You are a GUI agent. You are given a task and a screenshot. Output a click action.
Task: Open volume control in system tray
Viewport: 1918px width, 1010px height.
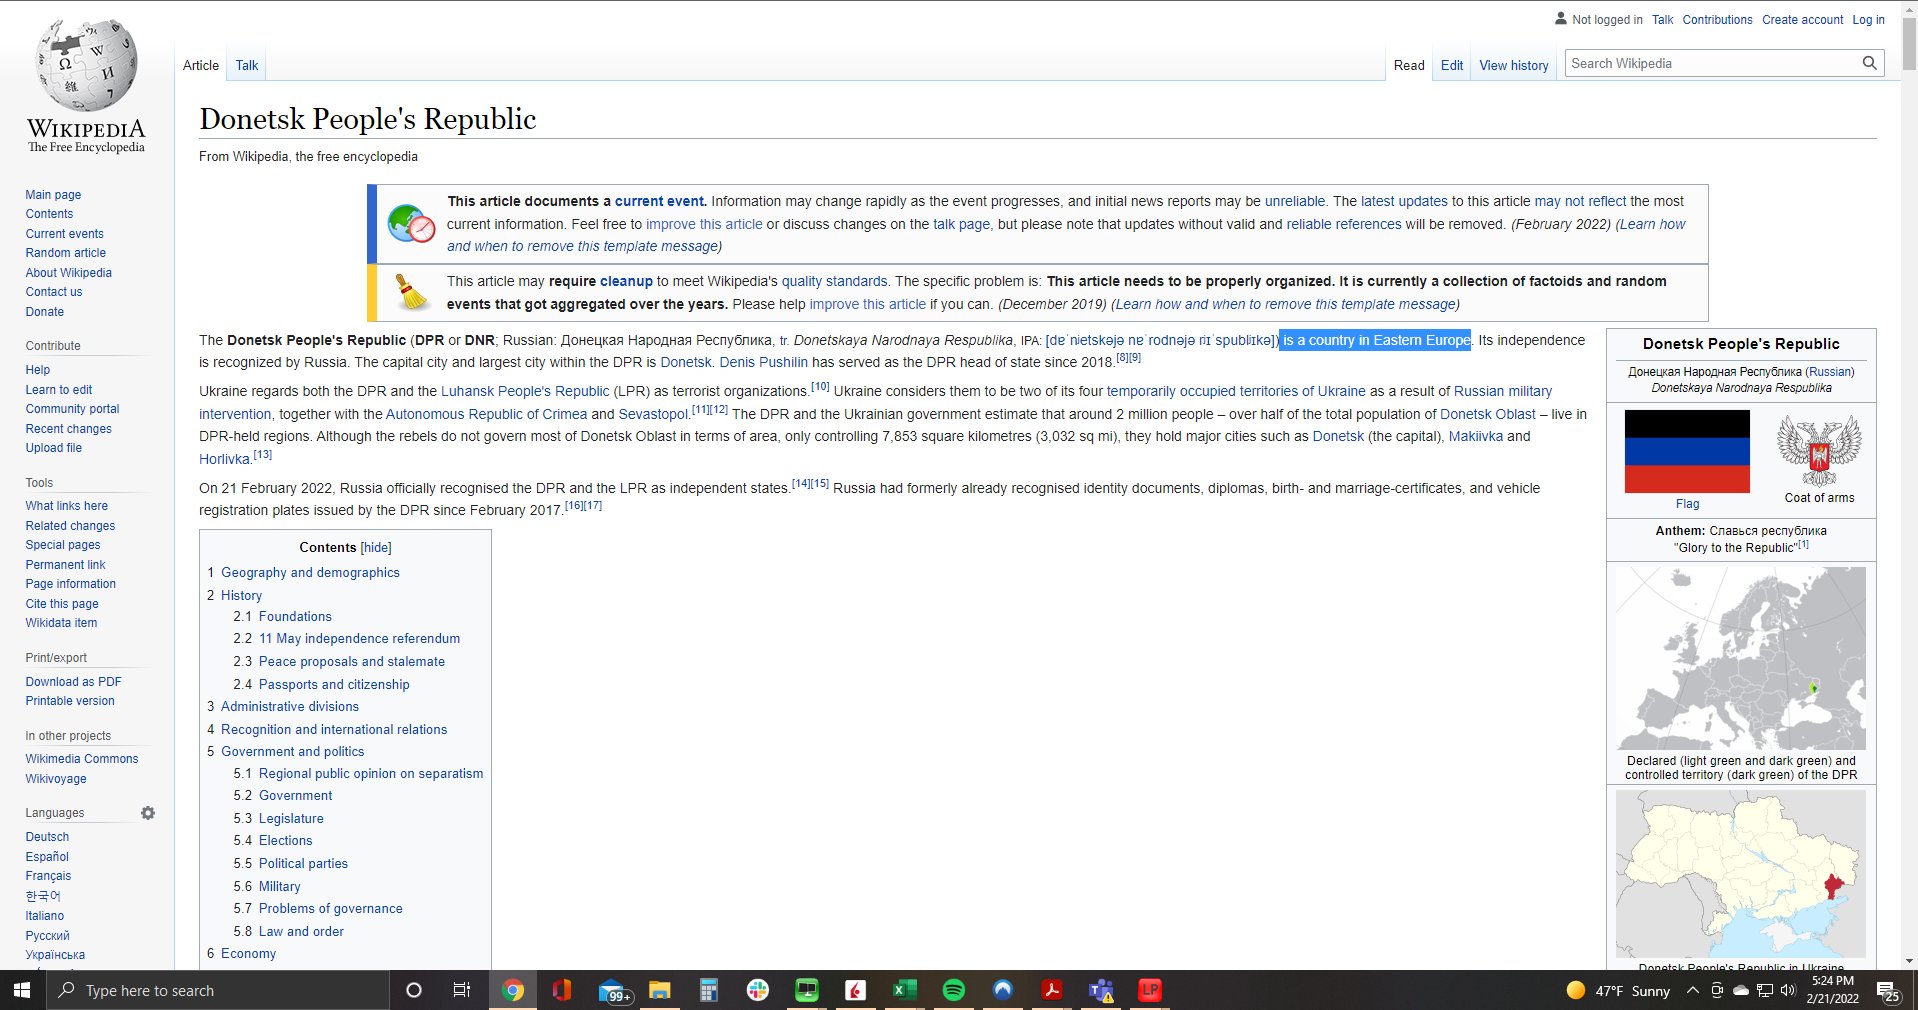1788,990
